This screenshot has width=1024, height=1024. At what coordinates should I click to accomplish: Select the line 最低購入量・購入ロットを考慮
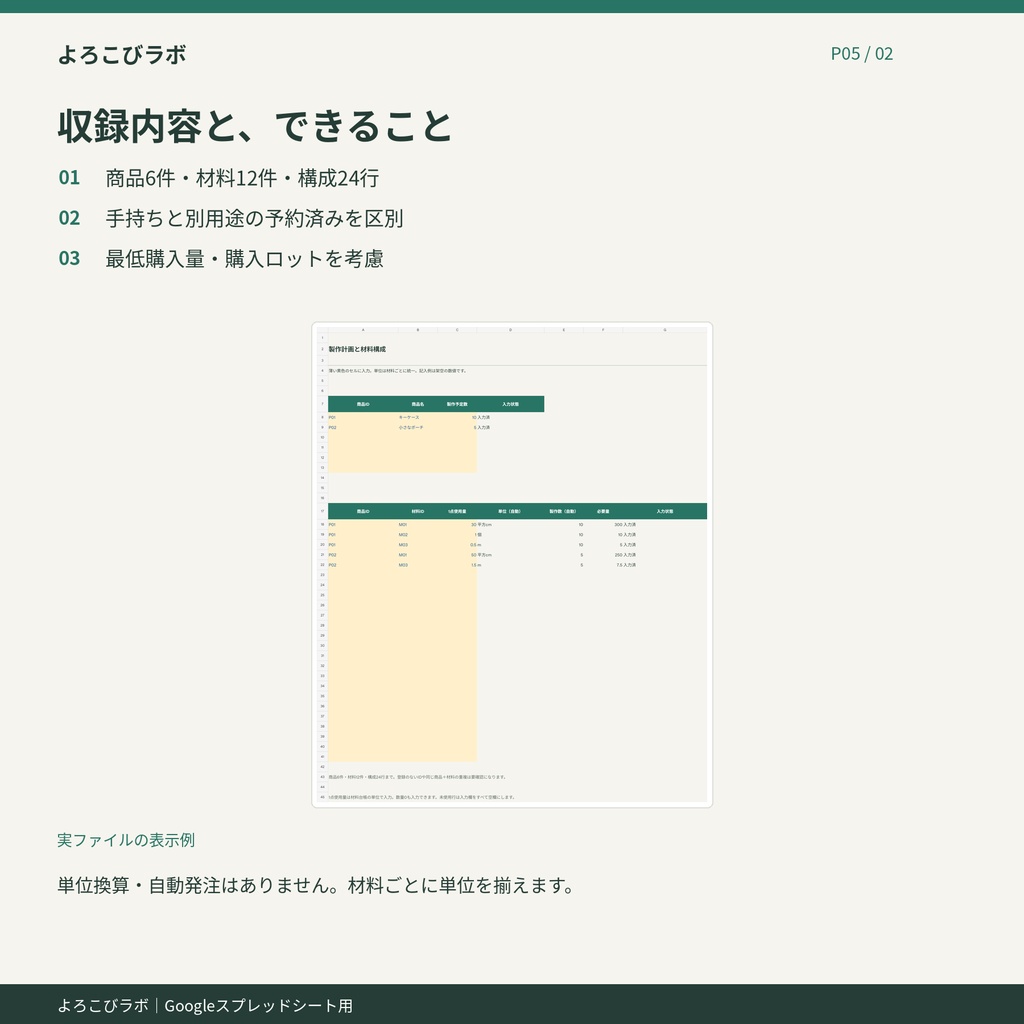(x=244, y=259)
